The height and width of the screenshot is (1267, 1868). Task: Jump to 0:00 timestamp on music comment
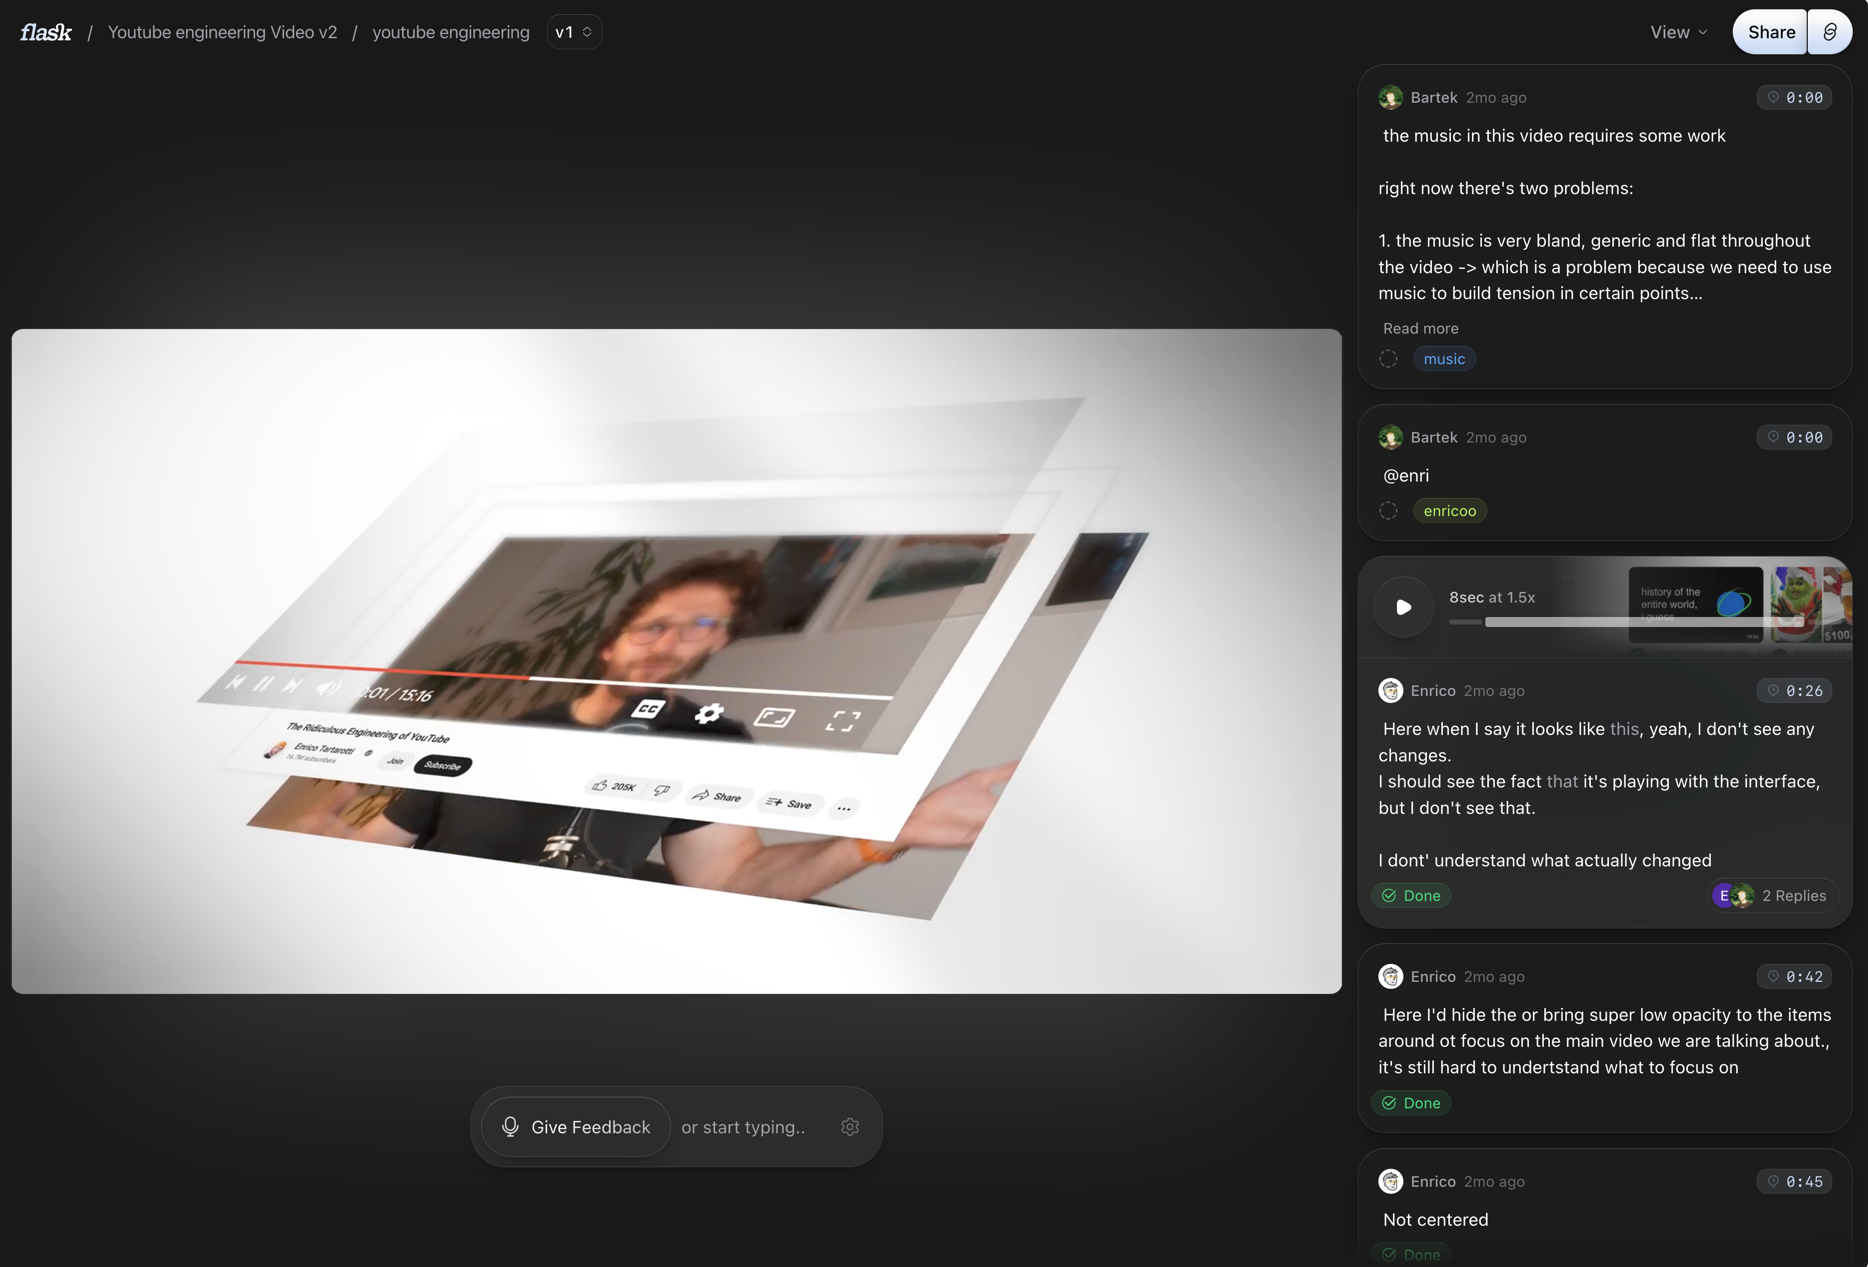tap(1794, 97)
